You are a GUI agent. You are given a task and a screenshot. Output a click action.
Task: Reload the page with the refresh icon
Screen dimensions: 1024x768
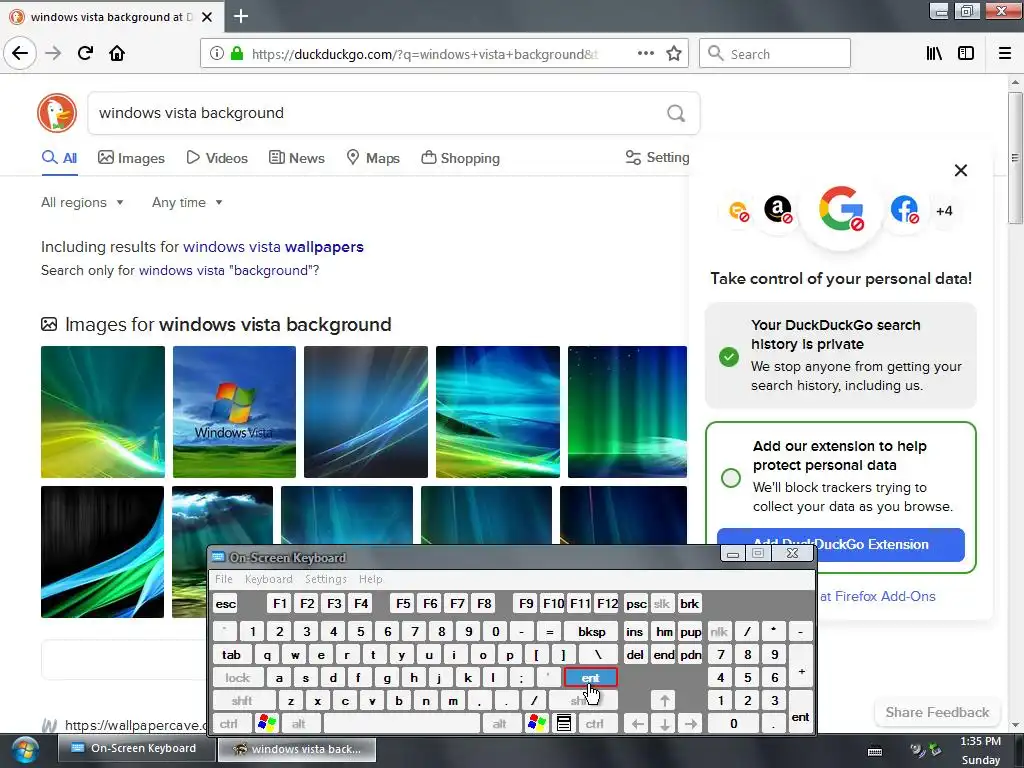pyautogui.click(x=85, y=53)
